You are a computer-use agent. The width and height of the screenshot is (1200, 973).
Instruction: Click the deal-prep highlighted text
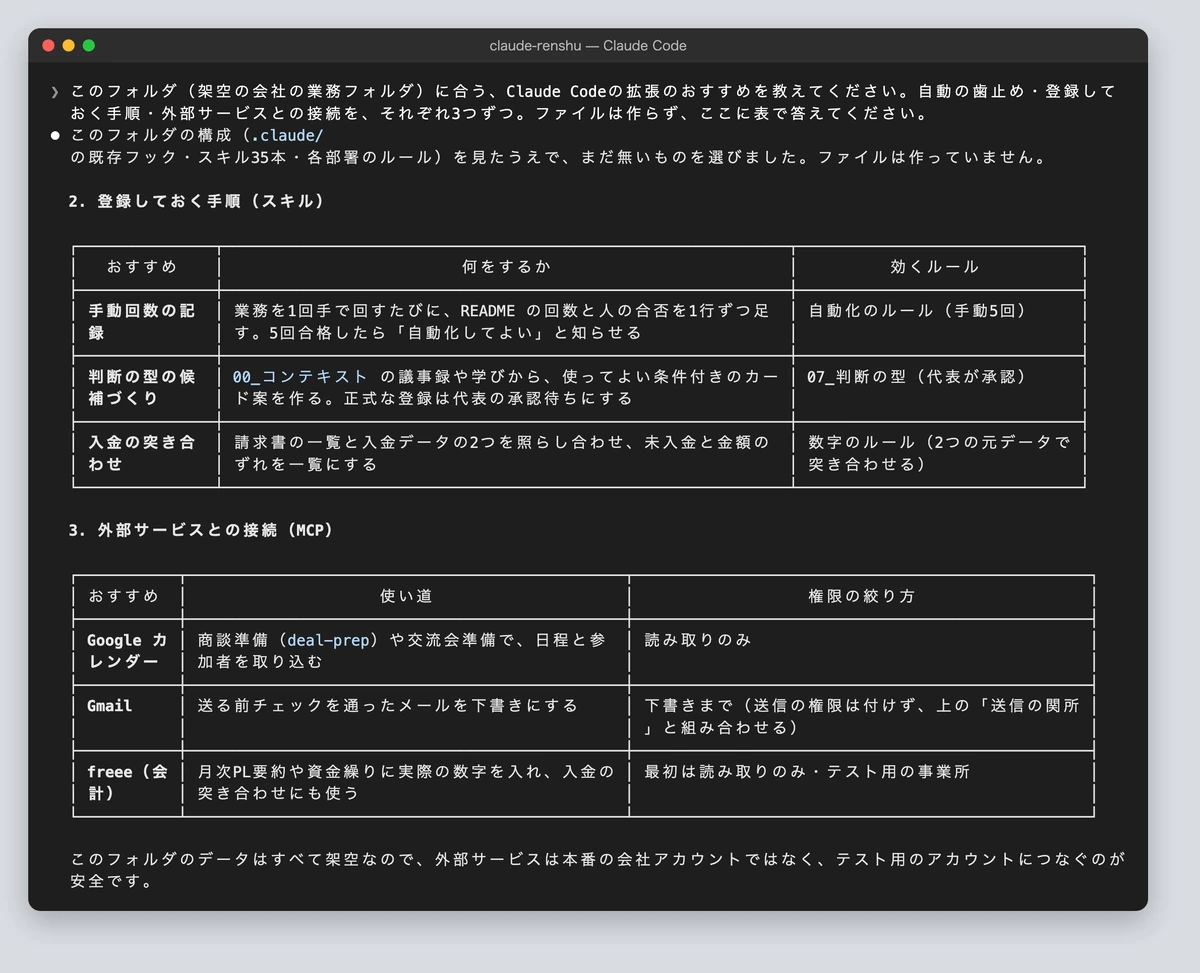[x=328, y=640]
